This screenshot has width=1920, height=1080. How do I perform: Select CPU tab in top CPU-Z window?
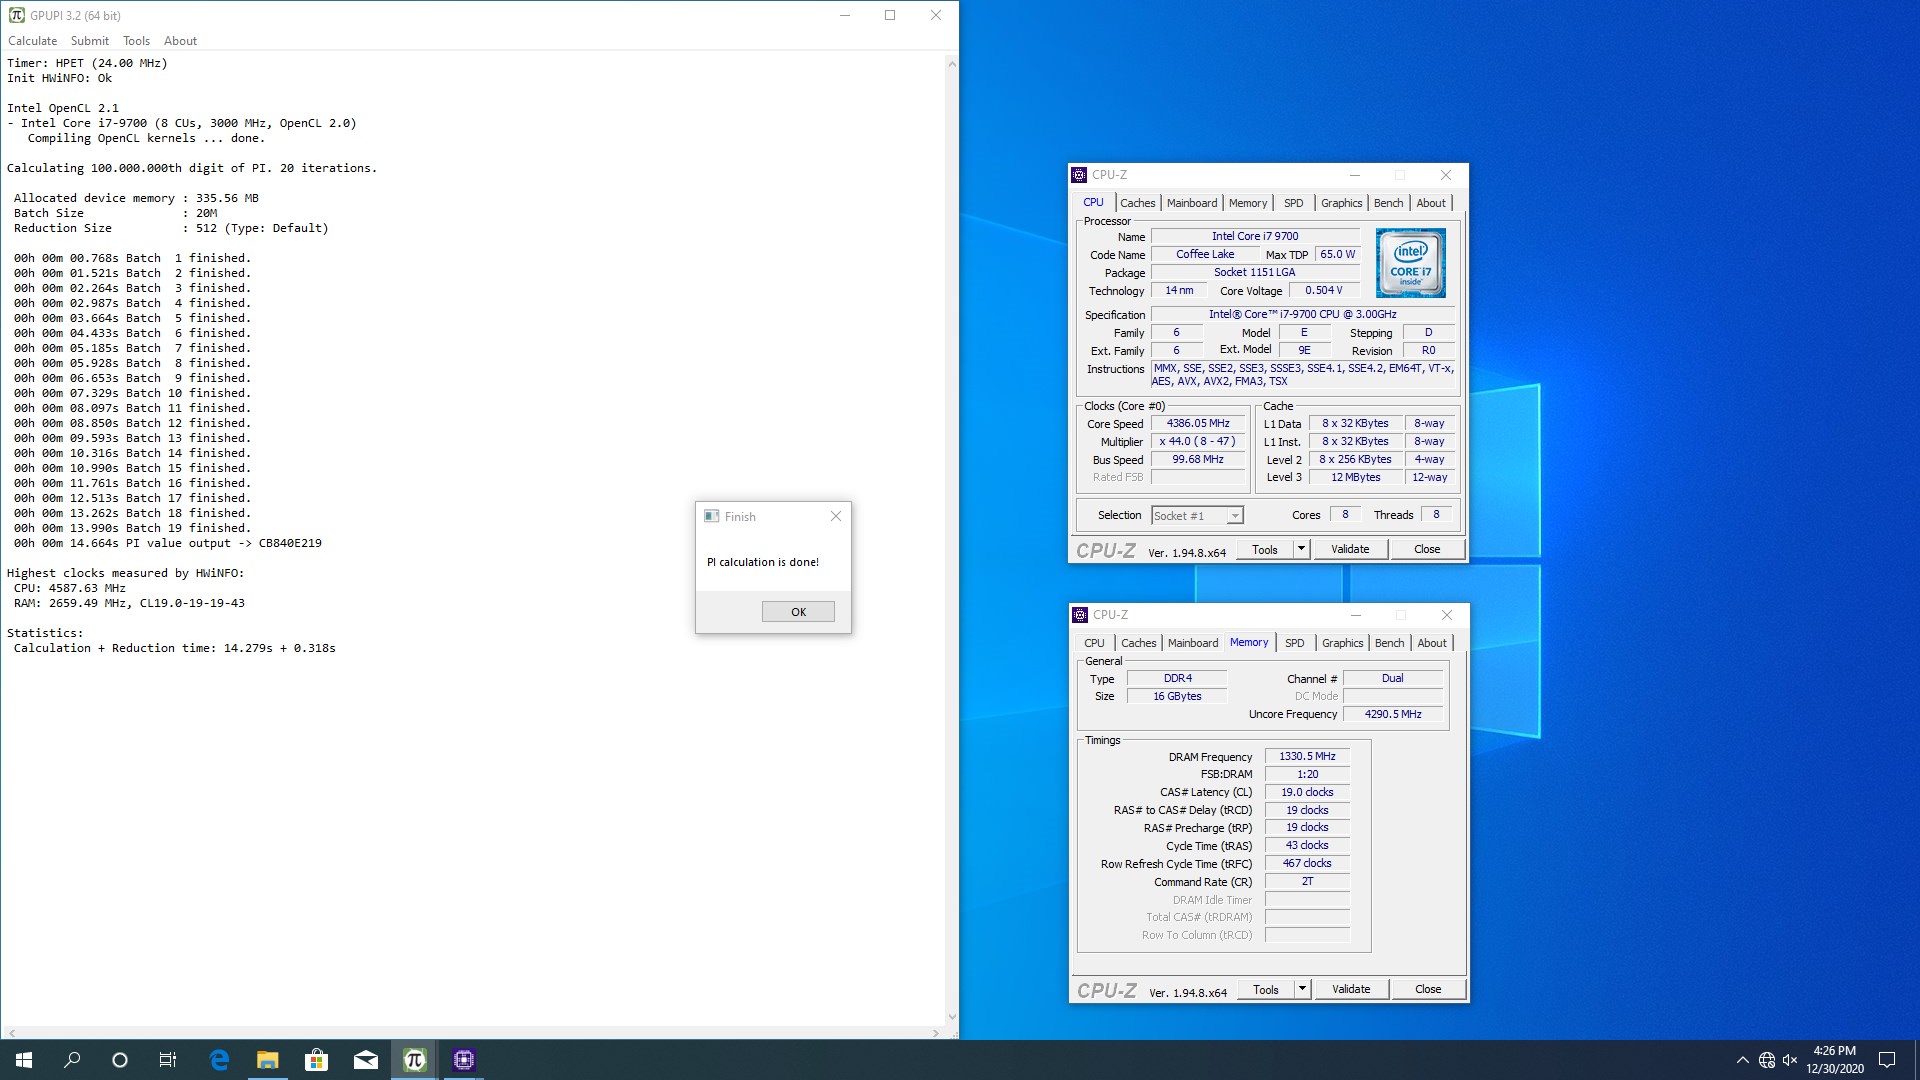pyautogui.click(x=1093, y=202)
